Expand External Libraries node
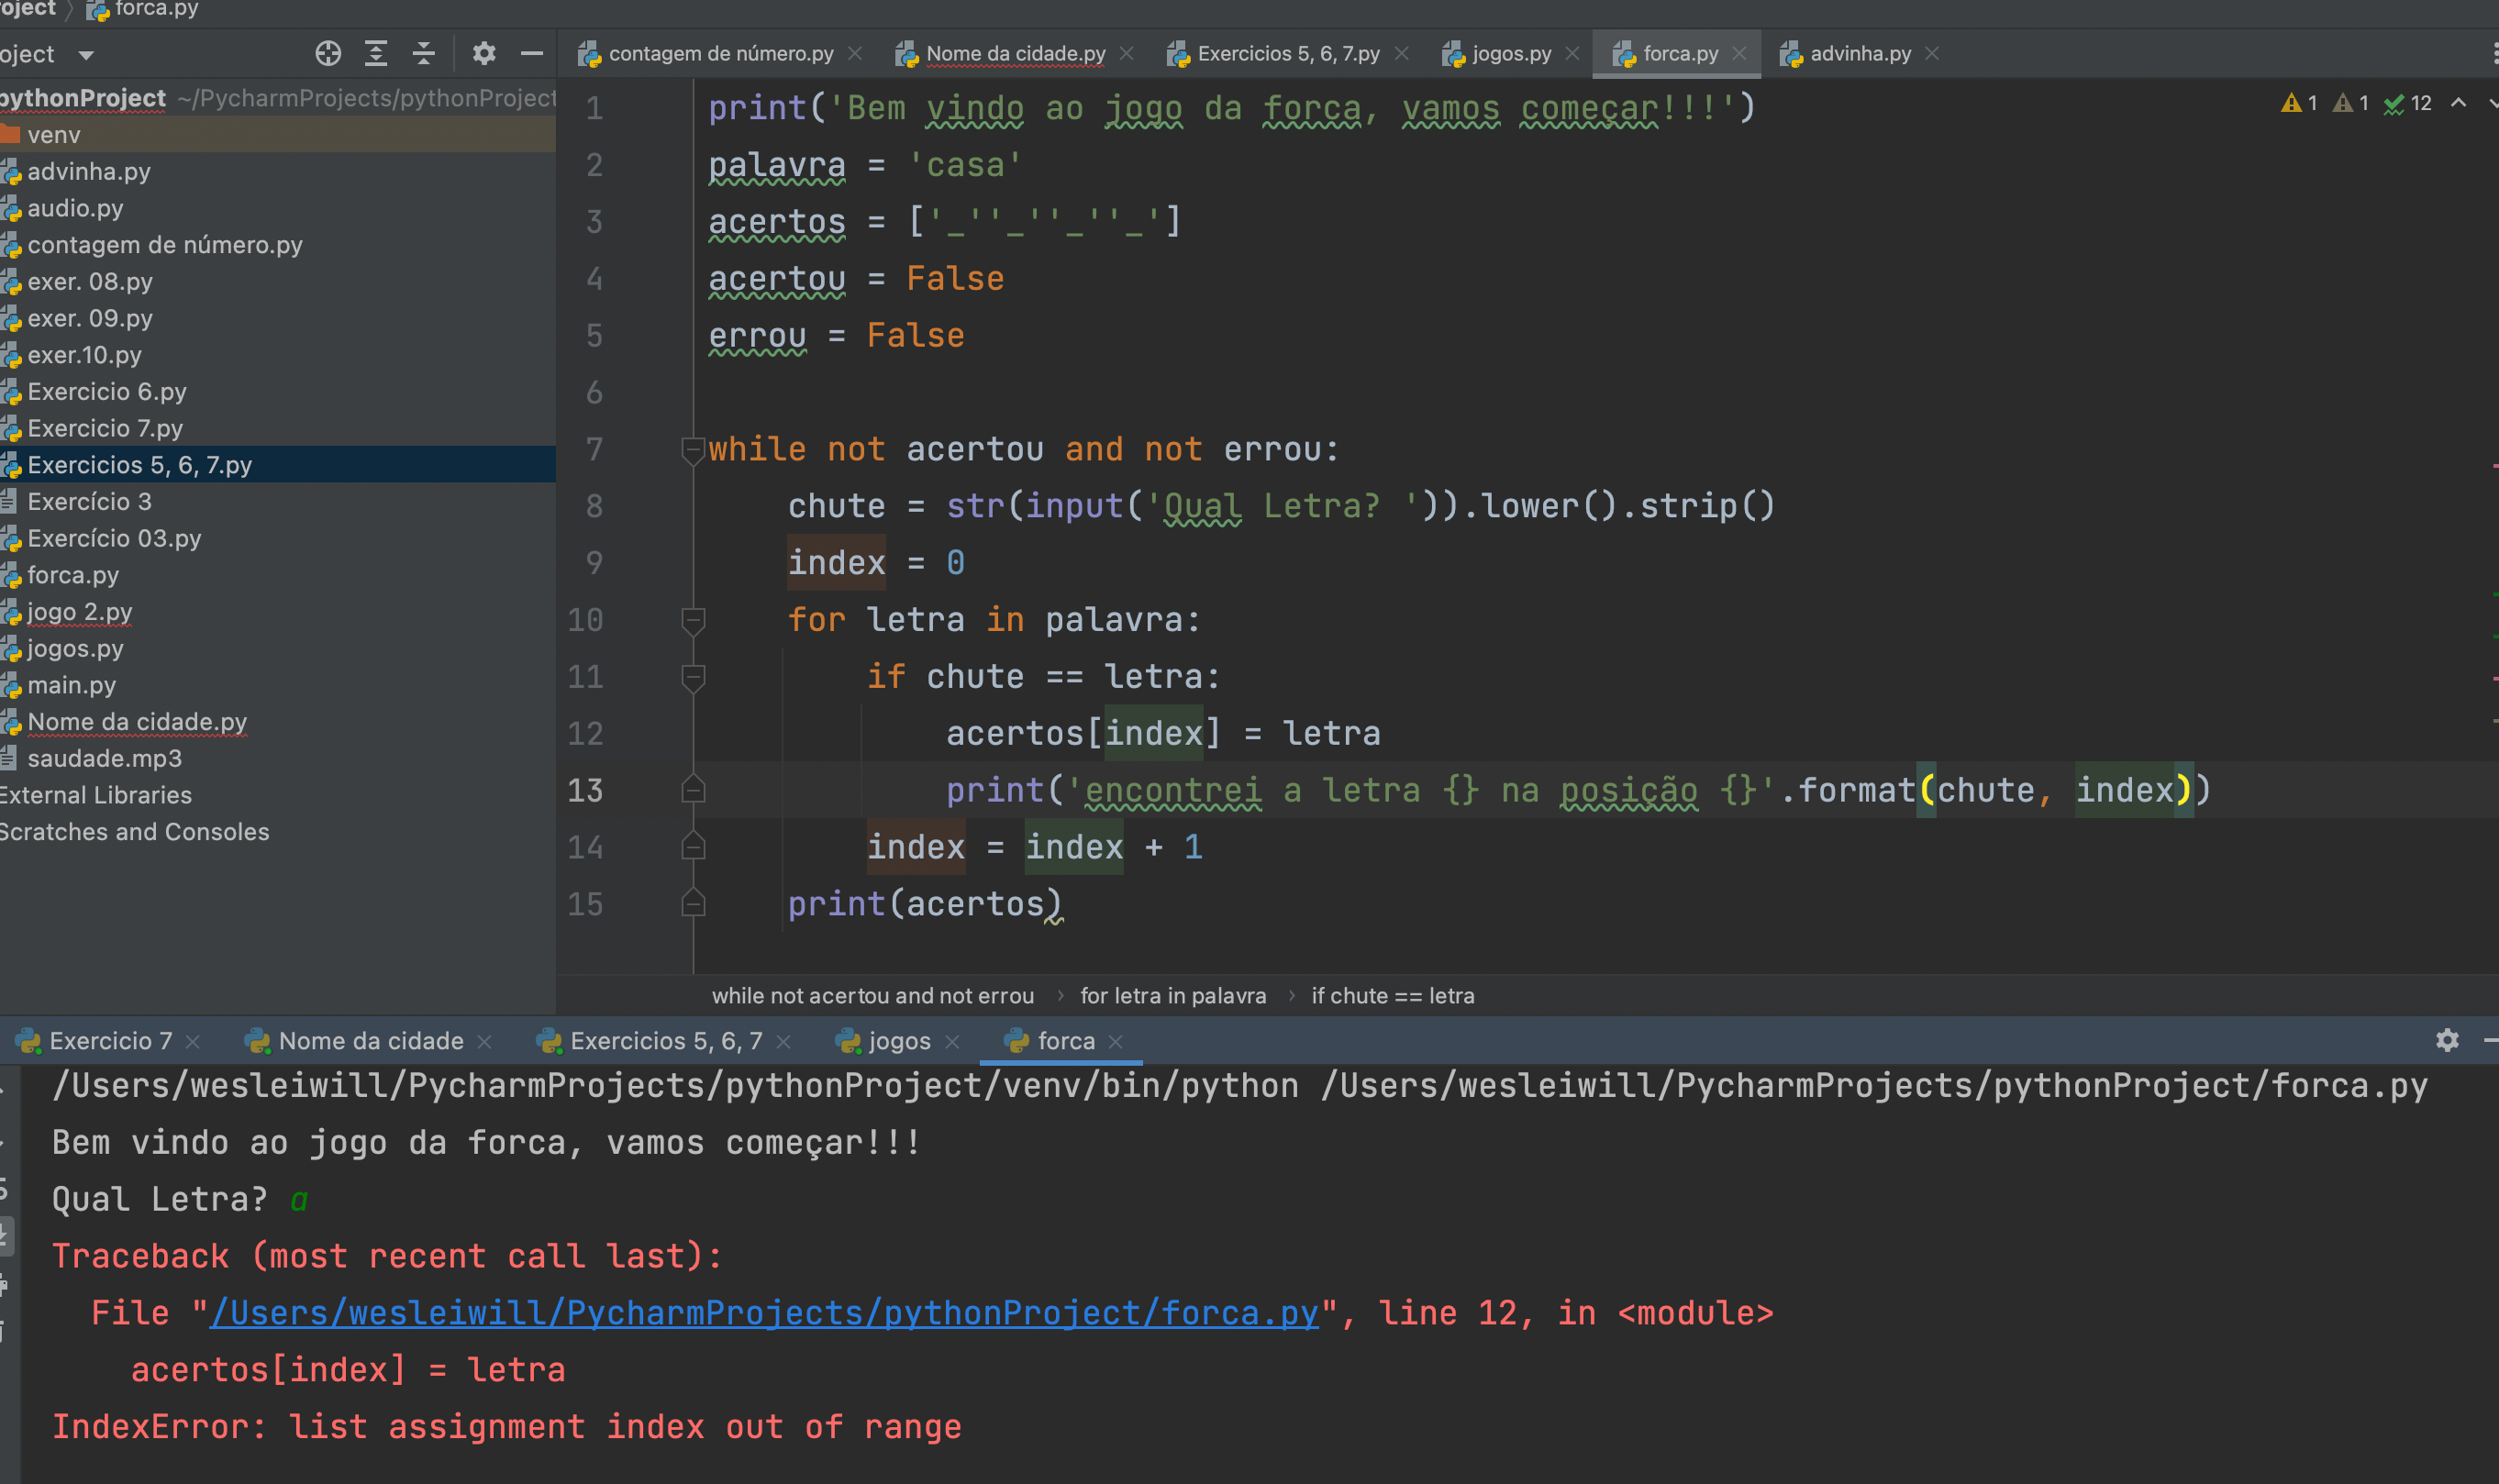2499x1484 pixels. click(x=95, y=795)
